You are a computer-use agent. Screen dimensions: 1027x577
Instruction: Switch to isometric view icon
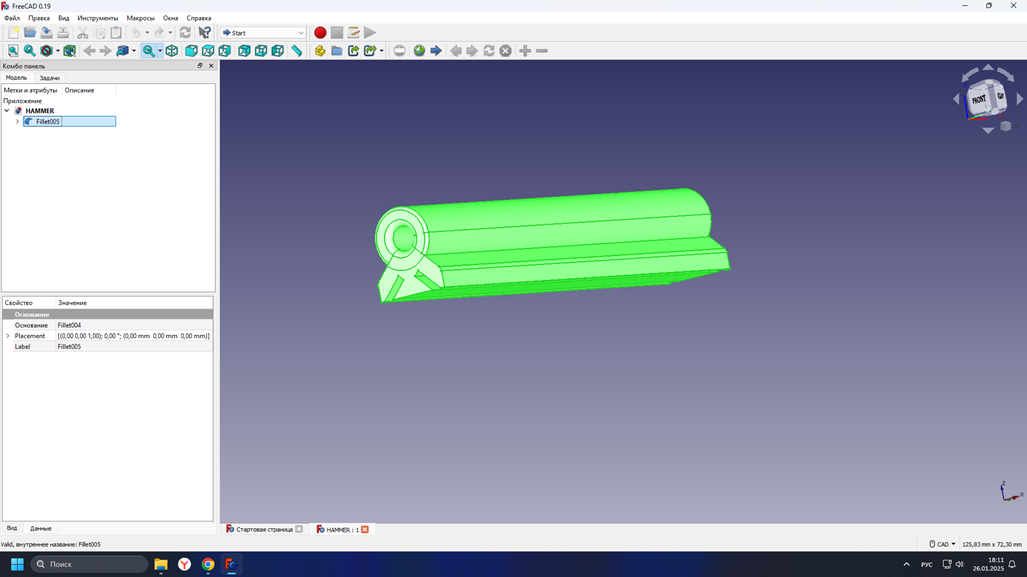click(x=172, y=51)
